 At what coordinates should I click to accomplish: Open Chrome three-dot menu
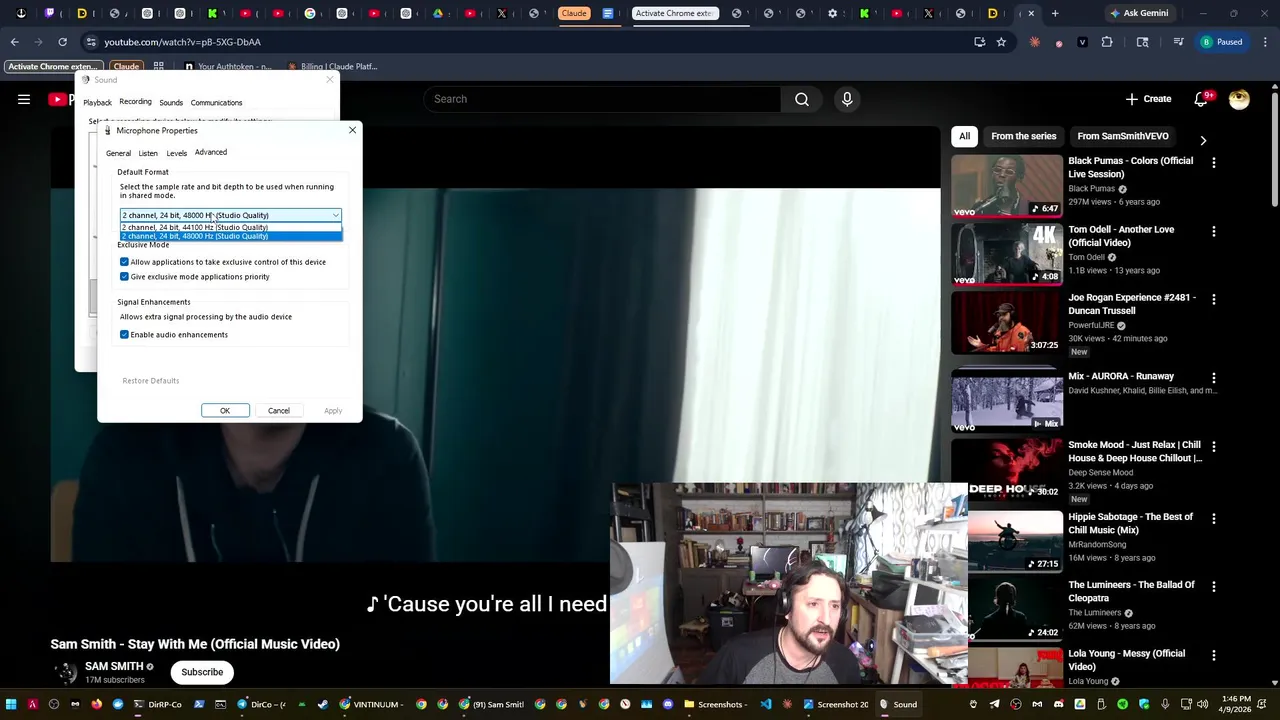pos(1266,42)
